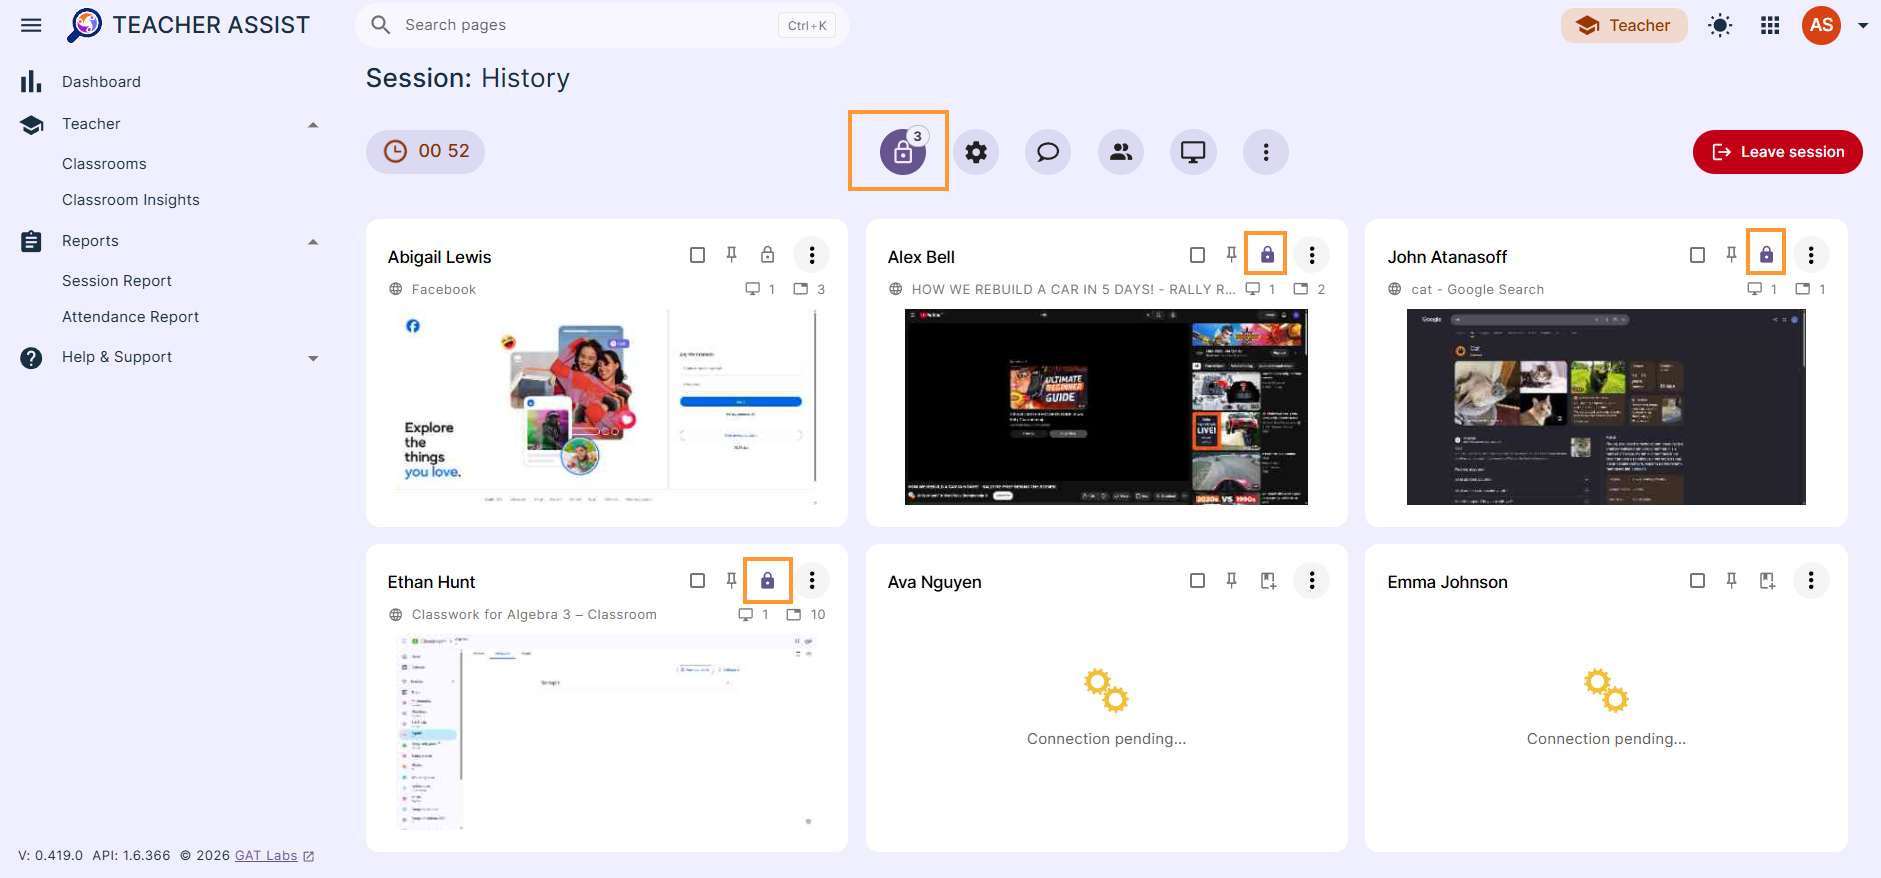Select Alex Bell checkbox
This screenshot has height=878, width=1881.
click(1197, 255)
